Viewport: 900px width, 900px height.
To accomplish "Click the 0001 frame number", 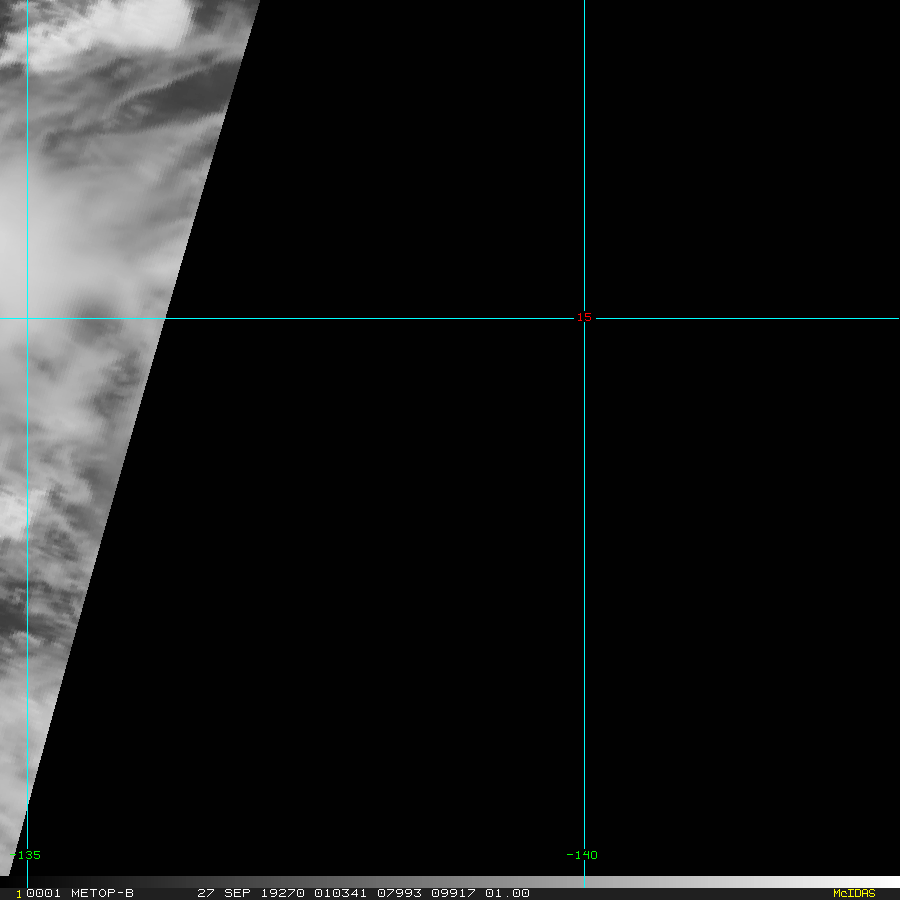I will click(x=44, y=893).
